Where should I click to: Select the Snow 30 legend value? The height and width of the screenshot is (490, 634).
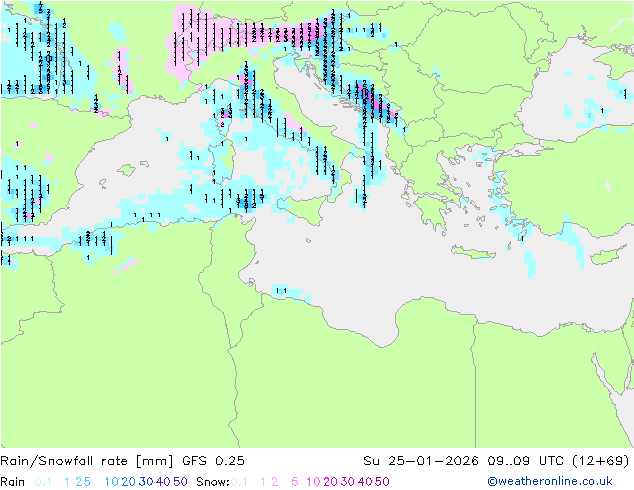tap(348, 482)
